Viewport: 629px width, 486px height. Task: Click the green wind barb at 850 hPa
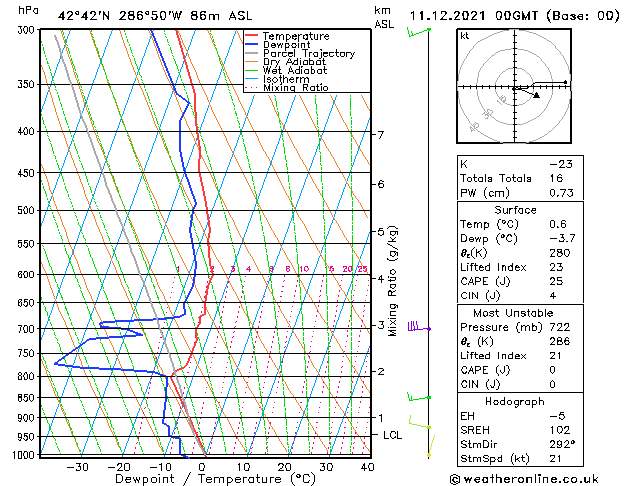click(x=419, y=397)
